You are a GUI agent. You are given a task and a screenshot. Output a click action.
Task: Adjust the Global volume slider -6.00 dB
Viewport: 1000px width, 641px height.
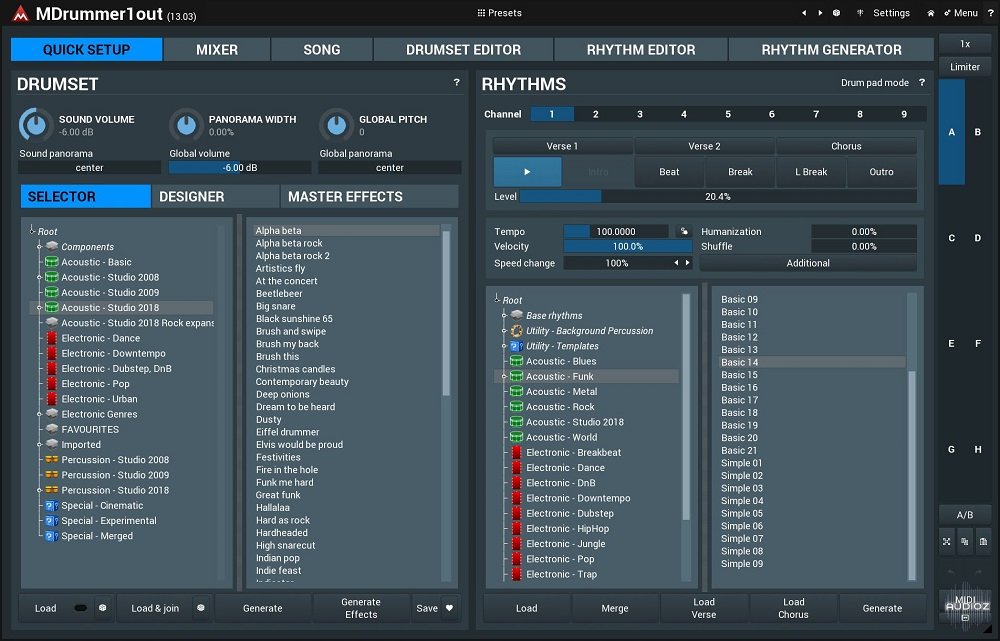coord(240,168)
